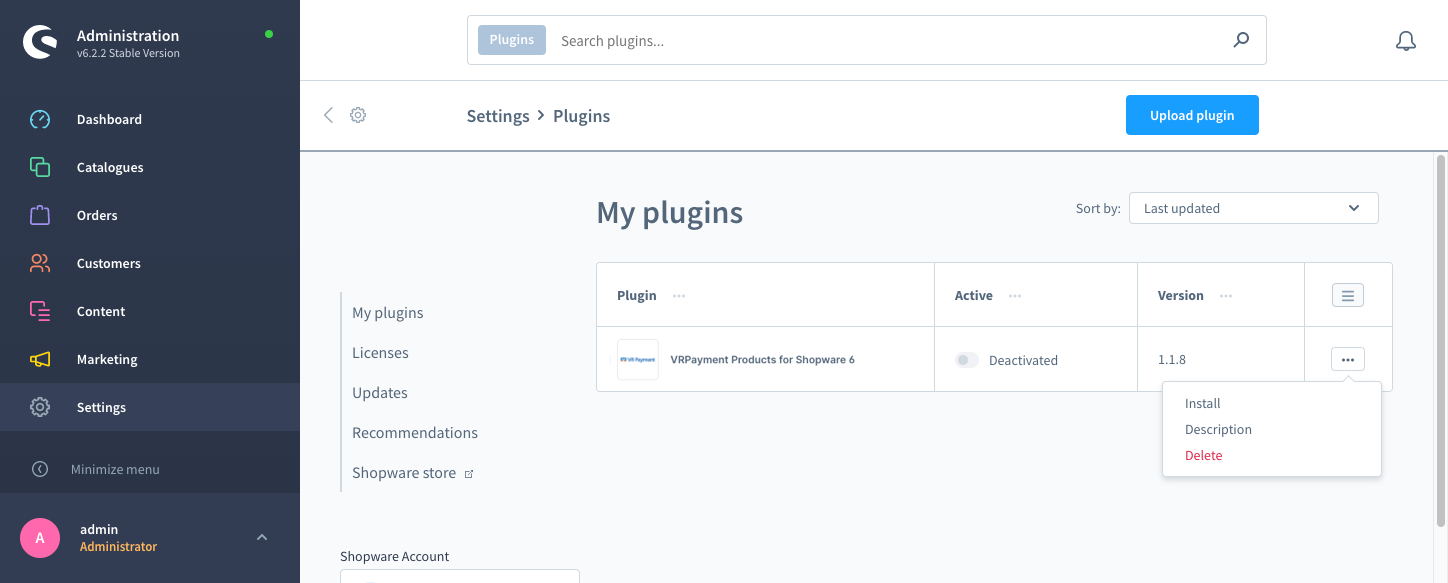The height and width of the screenshot is (583, 1448).
Task: Click the Active column options dots
Action: tap(1014, 296)
